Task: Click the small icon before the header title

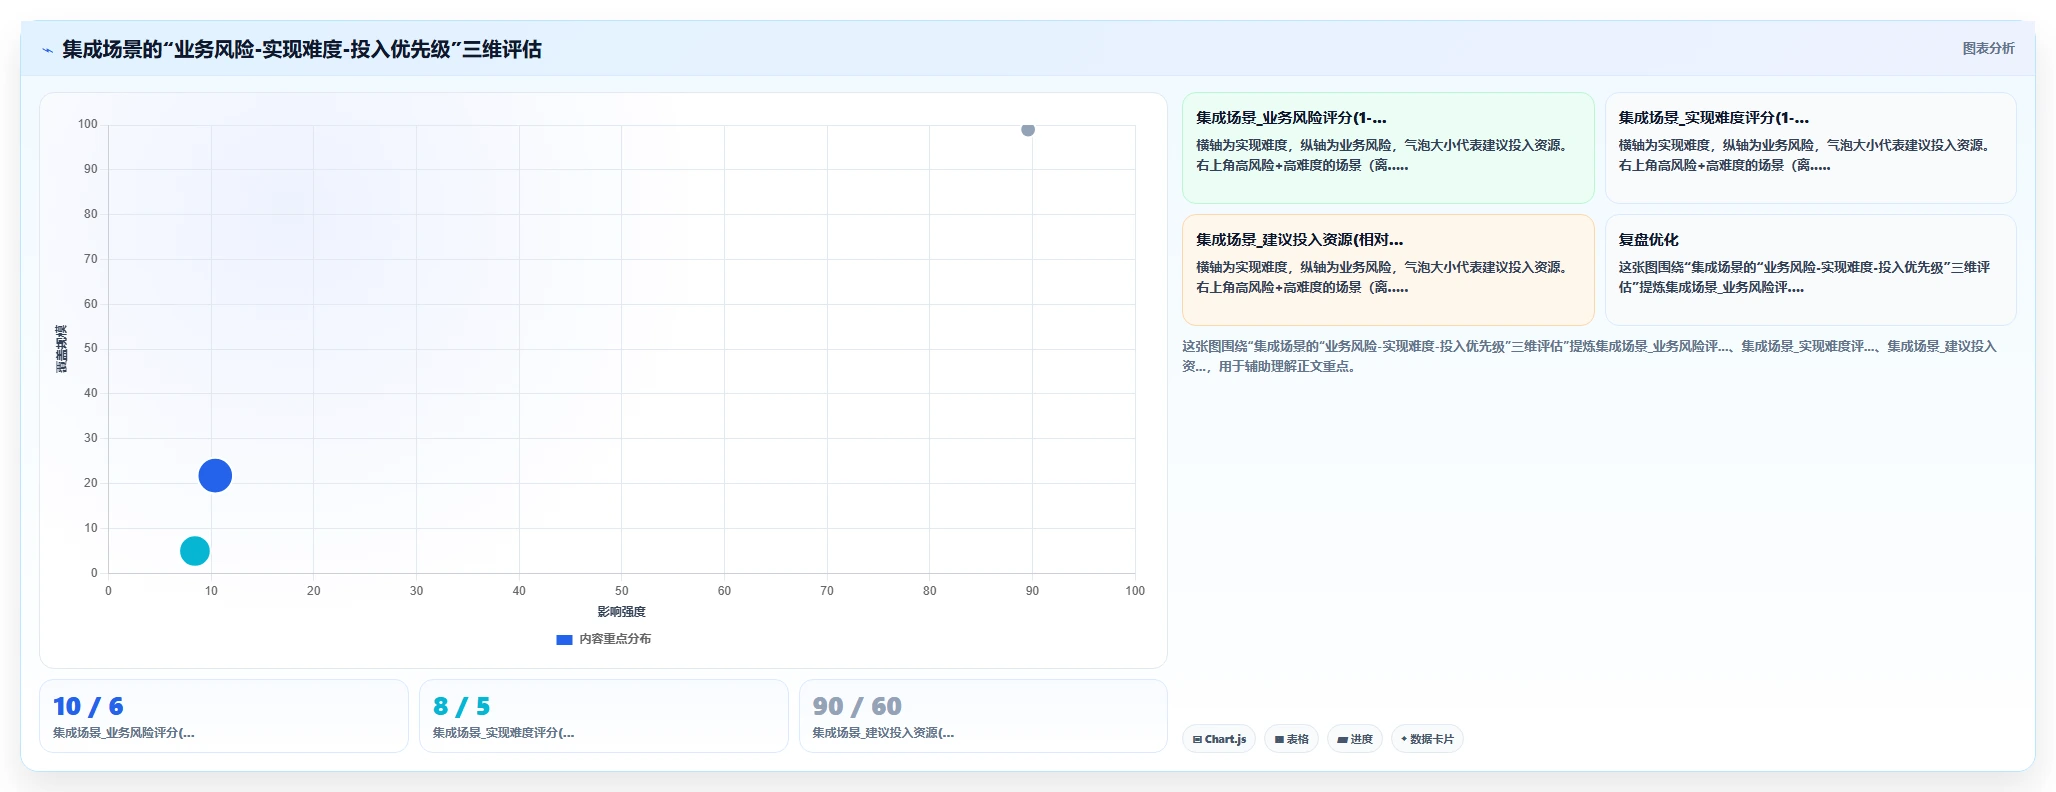Action: 47,50
